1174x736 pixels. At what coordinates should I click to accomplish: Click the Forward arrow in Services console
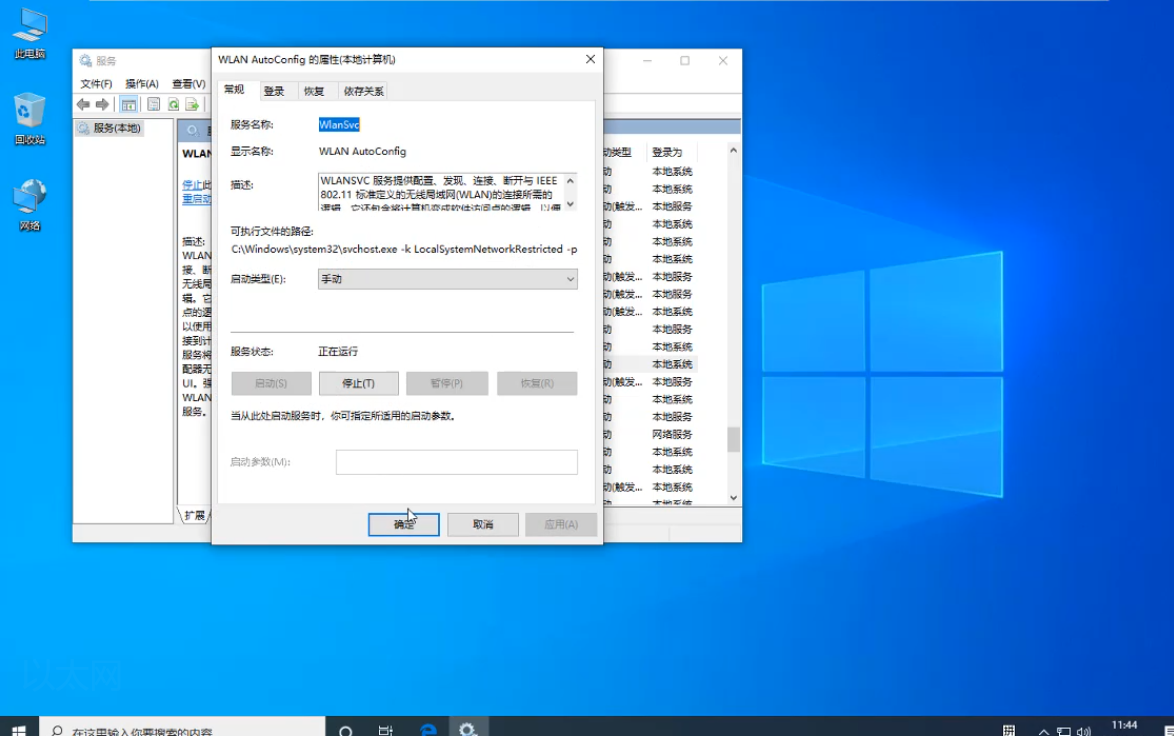[x=101, y=104]
